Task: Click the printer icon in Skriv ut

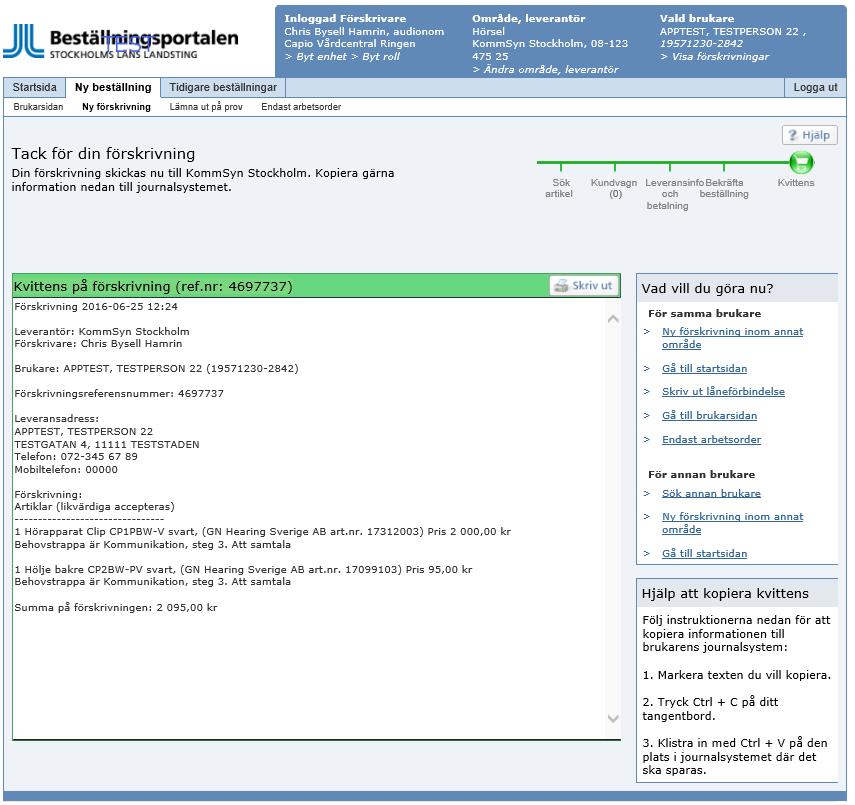Action: coord(561,286)
